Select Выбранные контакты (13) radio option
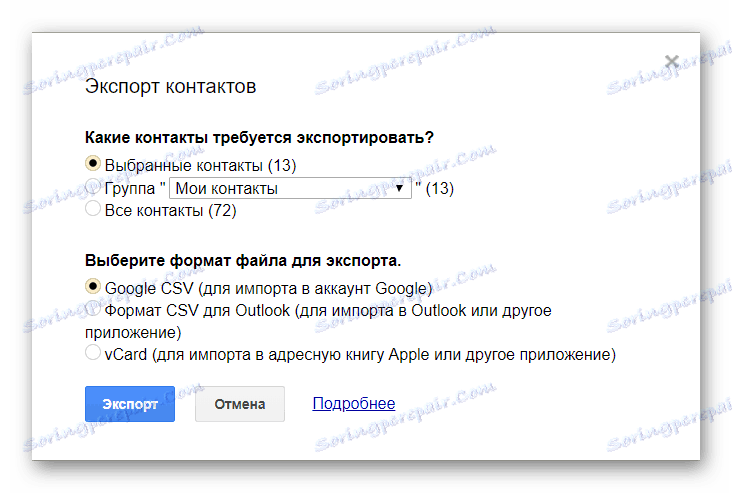 pos(93,163)
